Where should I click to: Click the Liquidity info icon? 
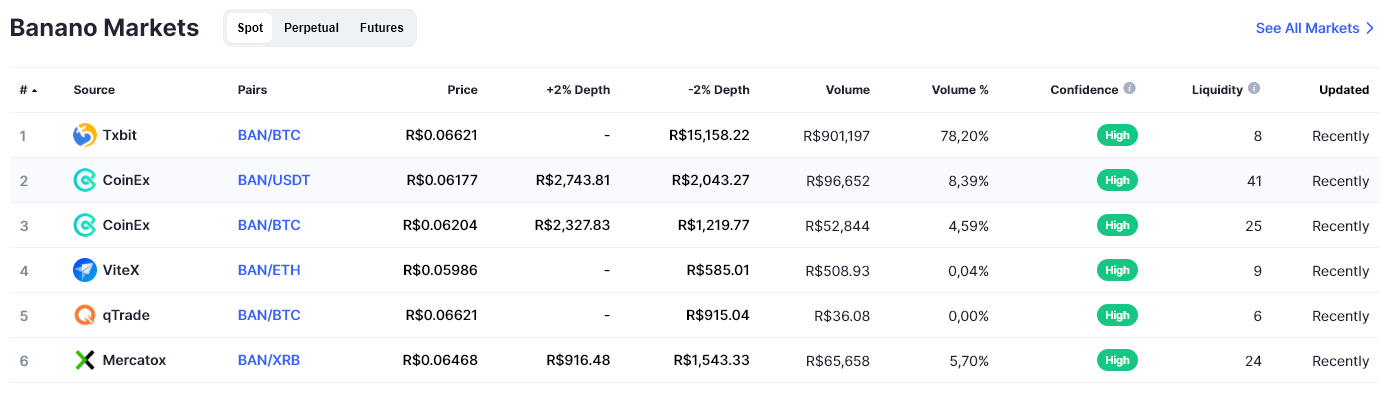[x=1254, y=89]
